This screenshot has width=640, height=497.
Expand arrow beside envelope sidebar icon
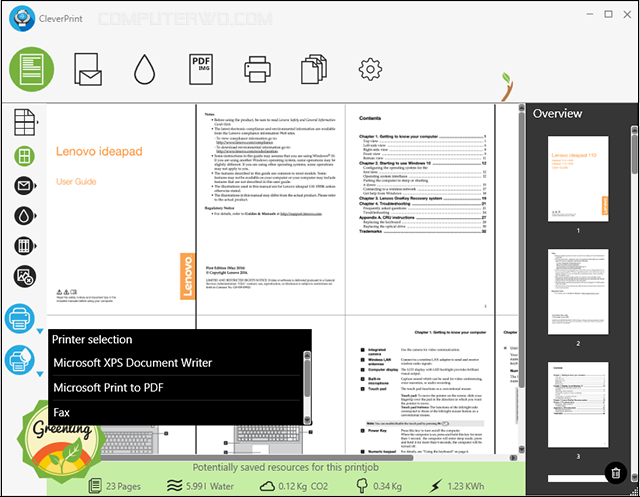tap(36, 186)
